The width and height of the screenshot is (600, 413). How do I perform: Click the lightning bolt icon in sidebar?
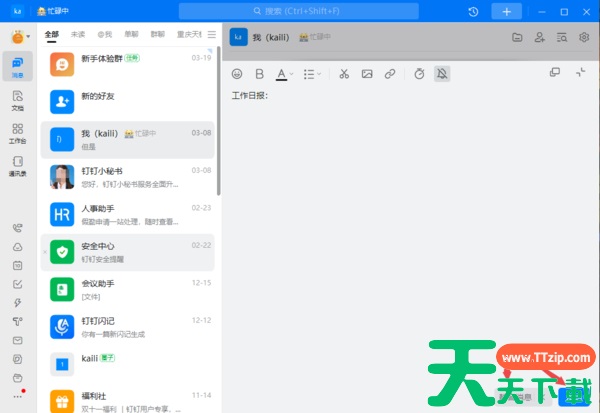pos(18,303)
